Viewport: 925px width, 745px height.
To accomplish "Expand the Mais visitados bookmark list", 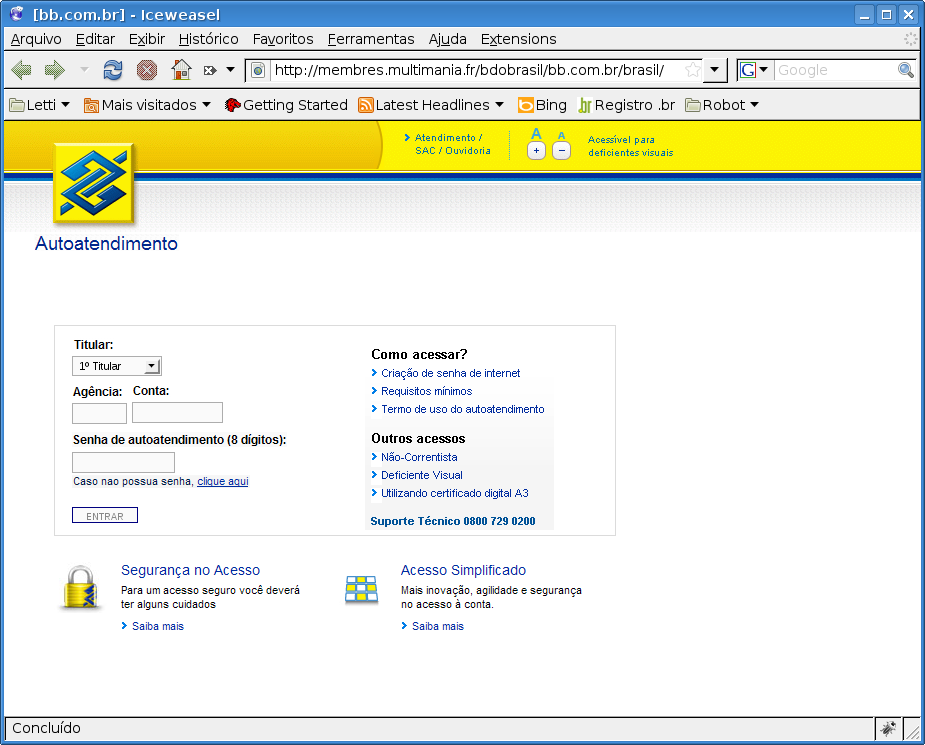I will [147, 105].
